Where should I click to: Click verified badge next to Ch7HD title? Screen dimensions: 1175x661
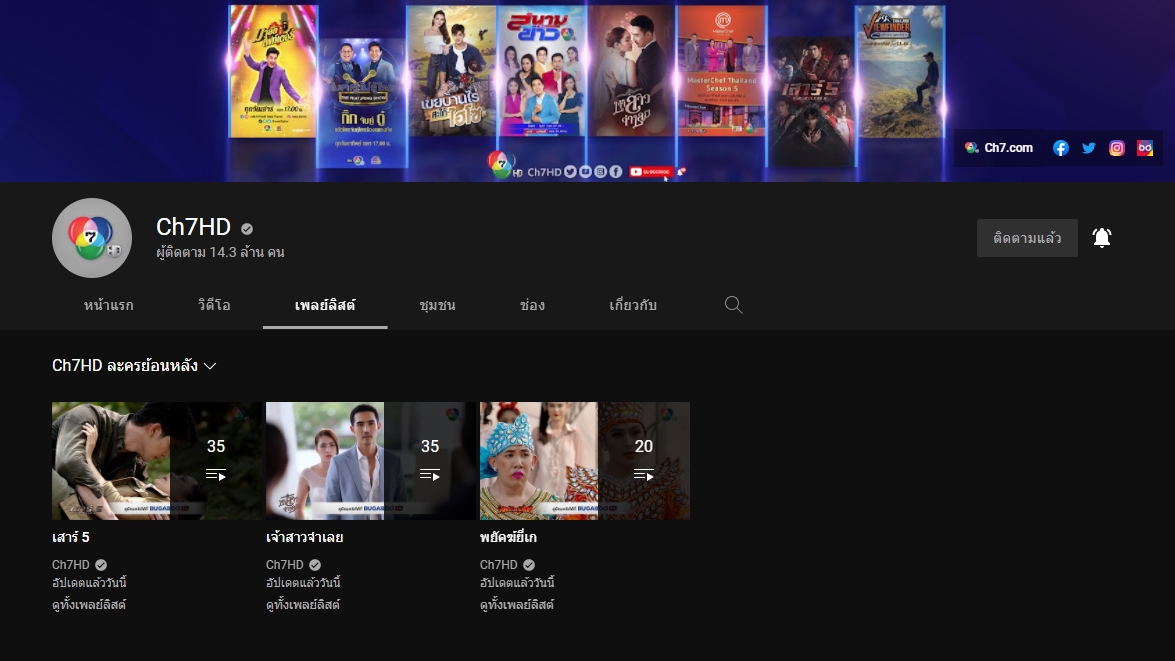(x=247, y=229)
